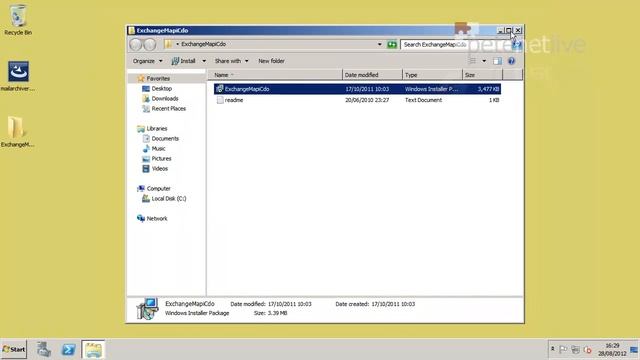Click the Forward navigation button
640x360 pixels.
click(150, 44)
